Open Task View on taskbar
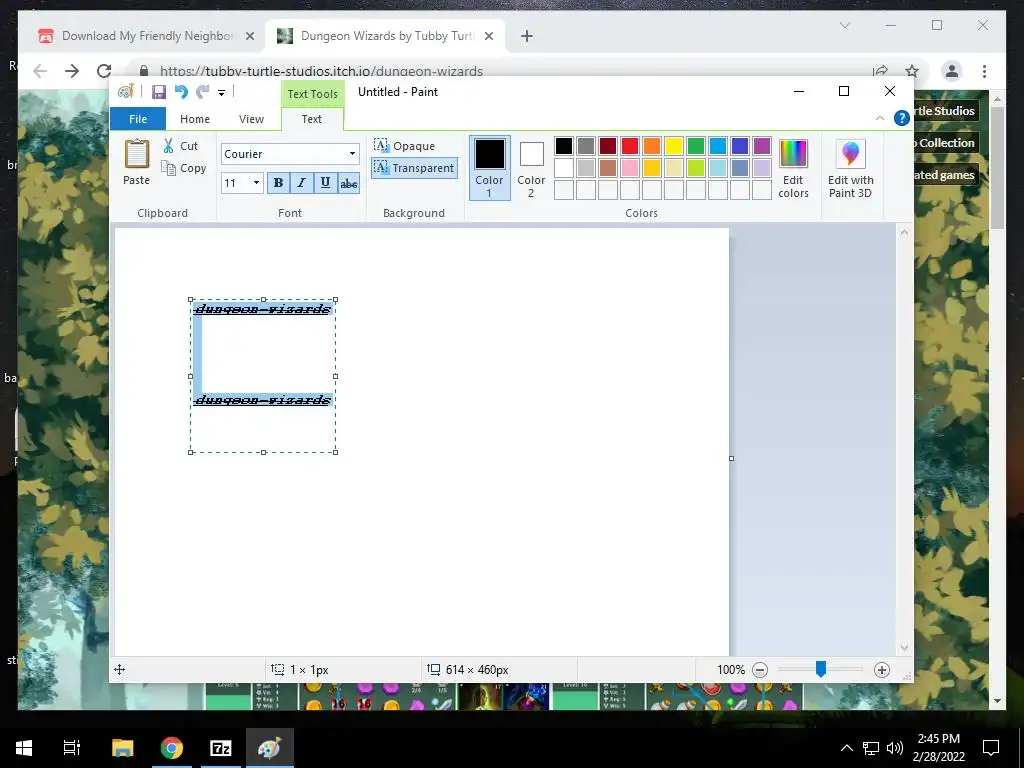The height and width of the screenshot is (768, 1024). tap(72, 748)
